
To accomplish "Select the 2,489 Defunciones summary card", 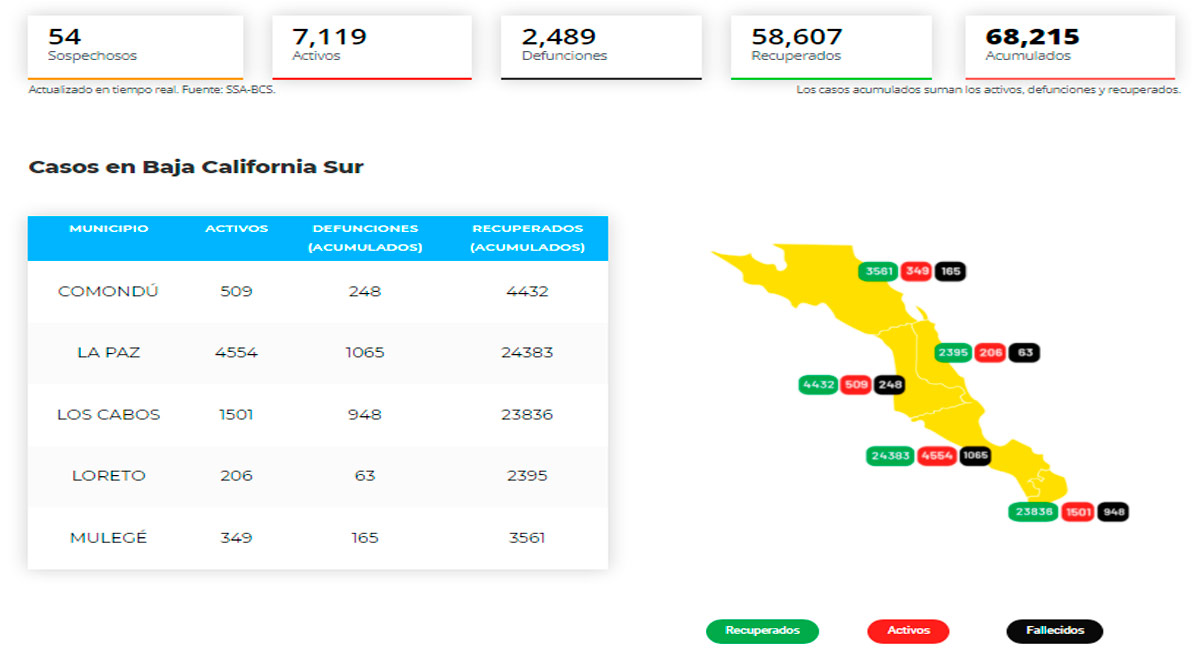I will coord(601,47).
